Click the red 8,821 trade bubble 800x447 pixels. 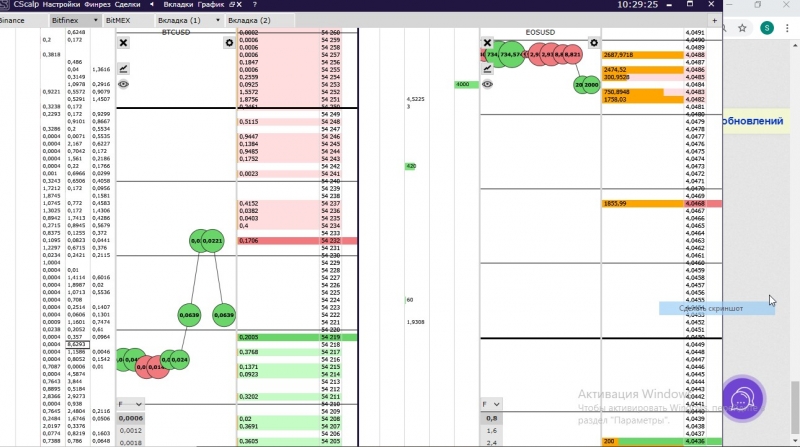572,55
